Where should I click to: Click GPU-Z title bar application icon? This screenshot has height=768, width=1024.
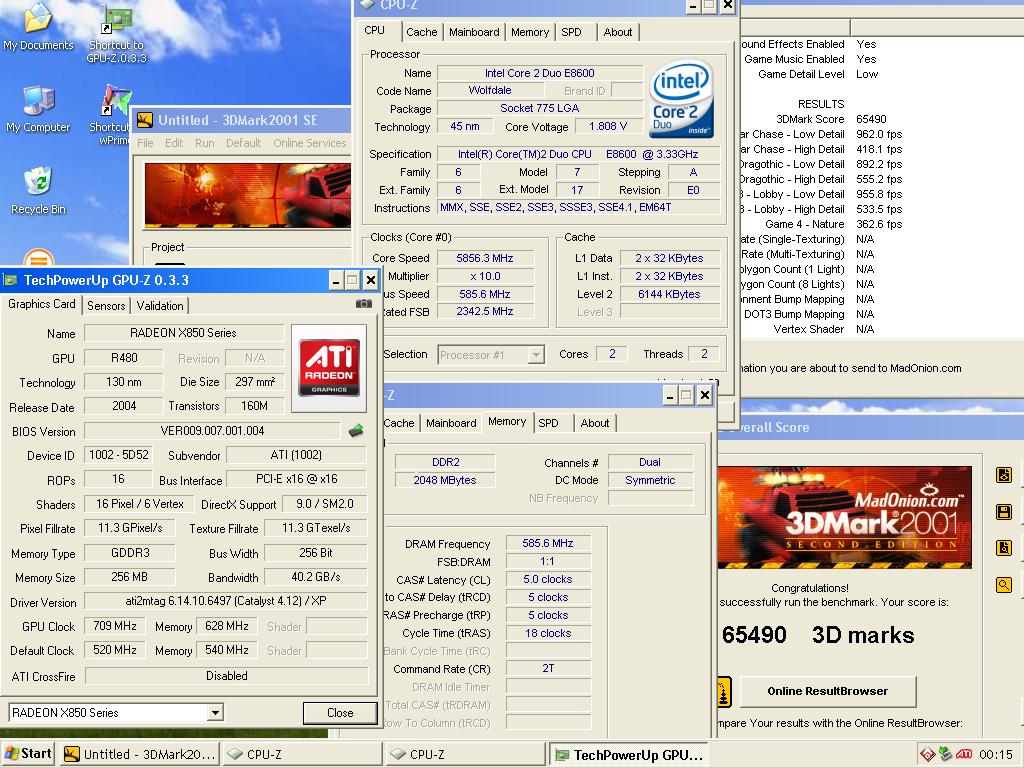pos(10,281)
